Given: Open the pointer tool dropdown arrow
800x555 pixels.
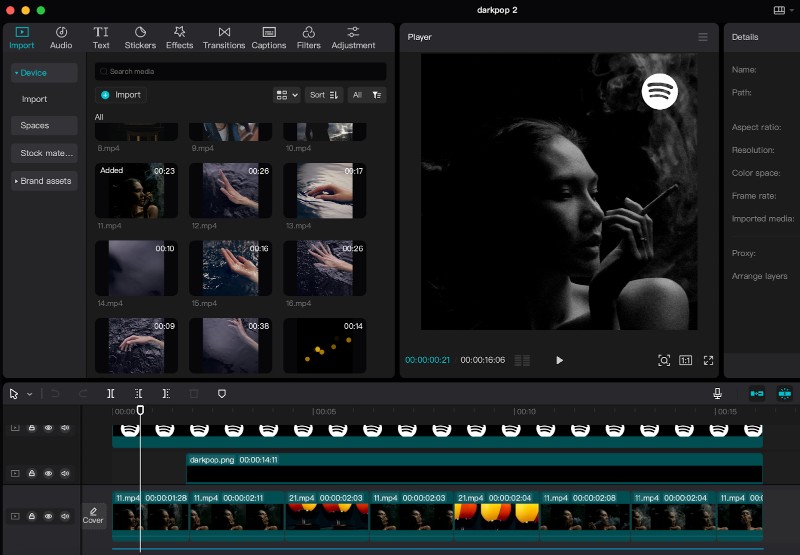Looking at the screenshot, I should coord(30,394).
